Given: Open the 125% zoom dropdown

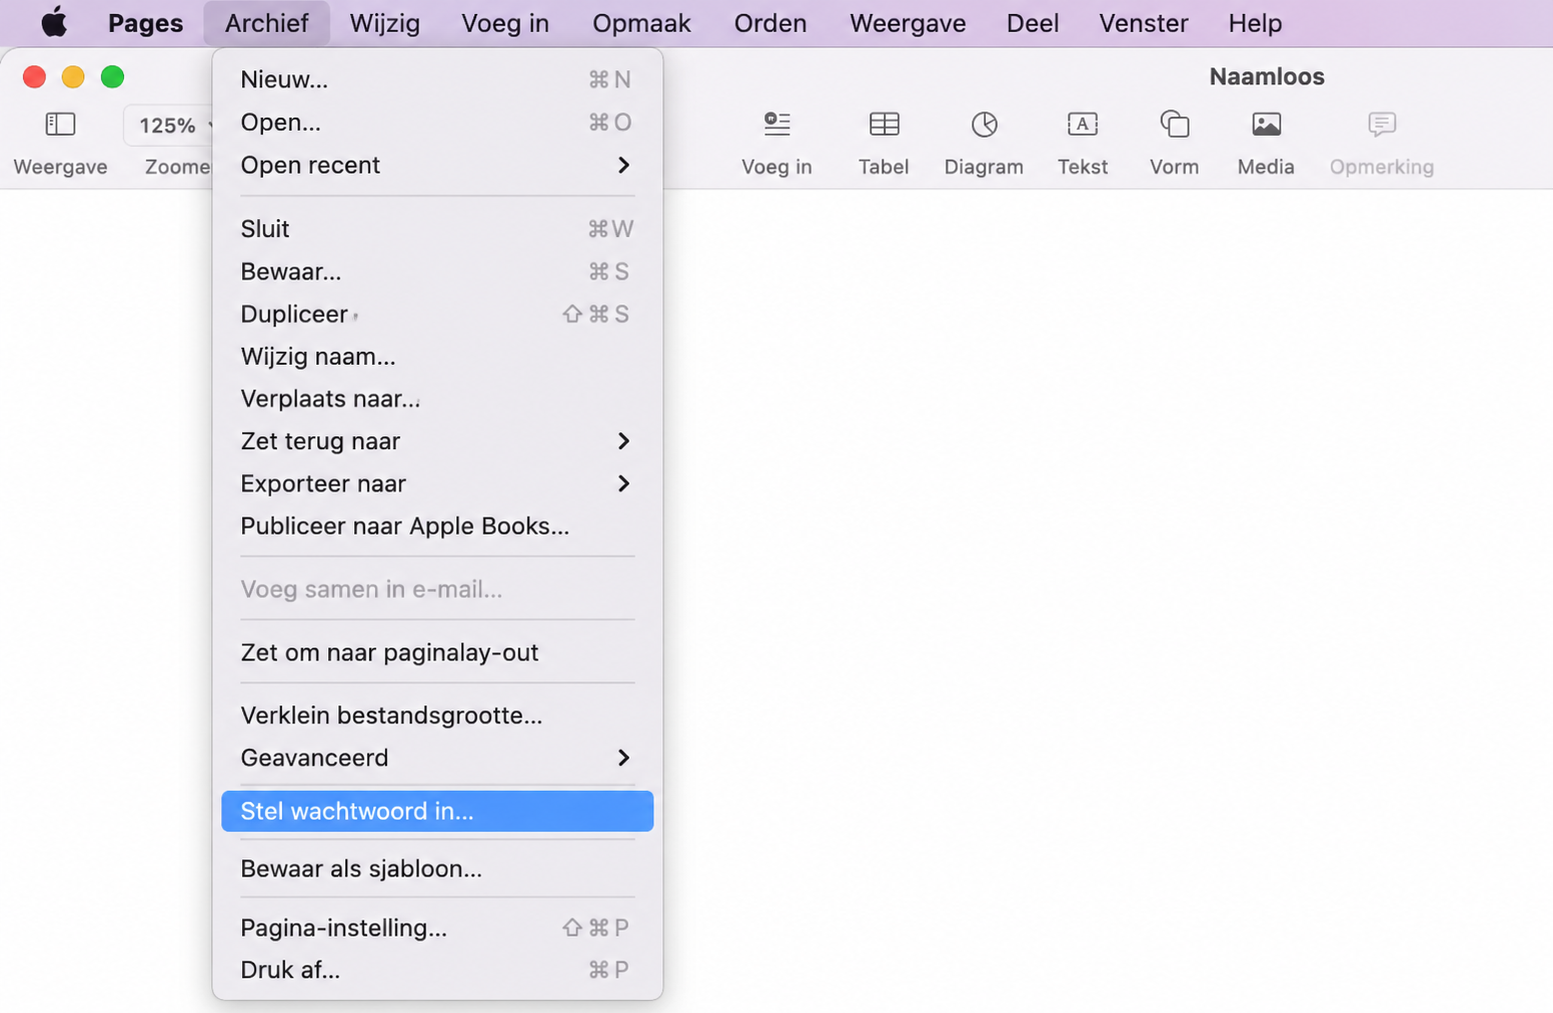Looking at the screenshot, I should 170,125.
